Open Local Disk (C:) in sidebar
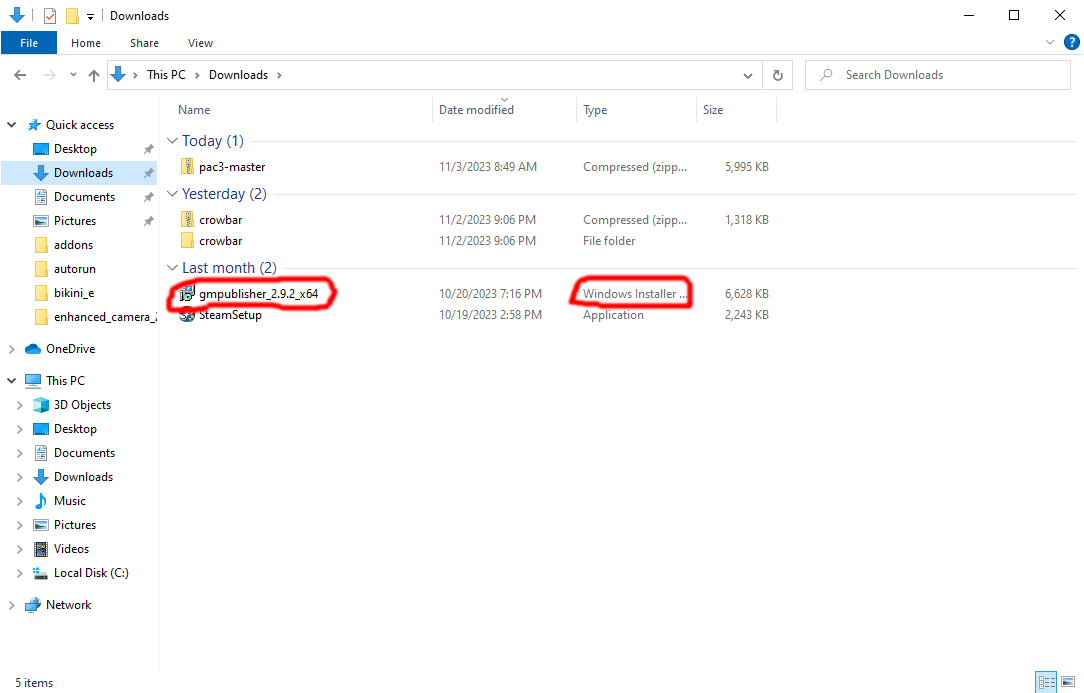The width and height of the screenshot is (1084, 693). coord(91,573)
